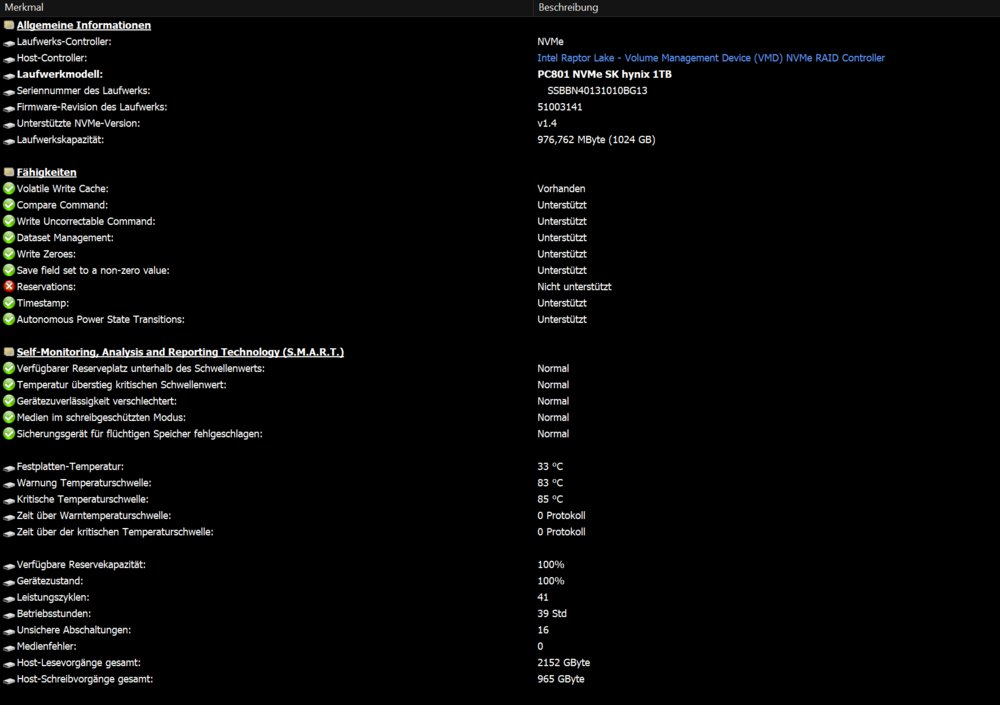
Task: Select the Firmware-Revision des Laufwerks row
Action: pos(91,107)
